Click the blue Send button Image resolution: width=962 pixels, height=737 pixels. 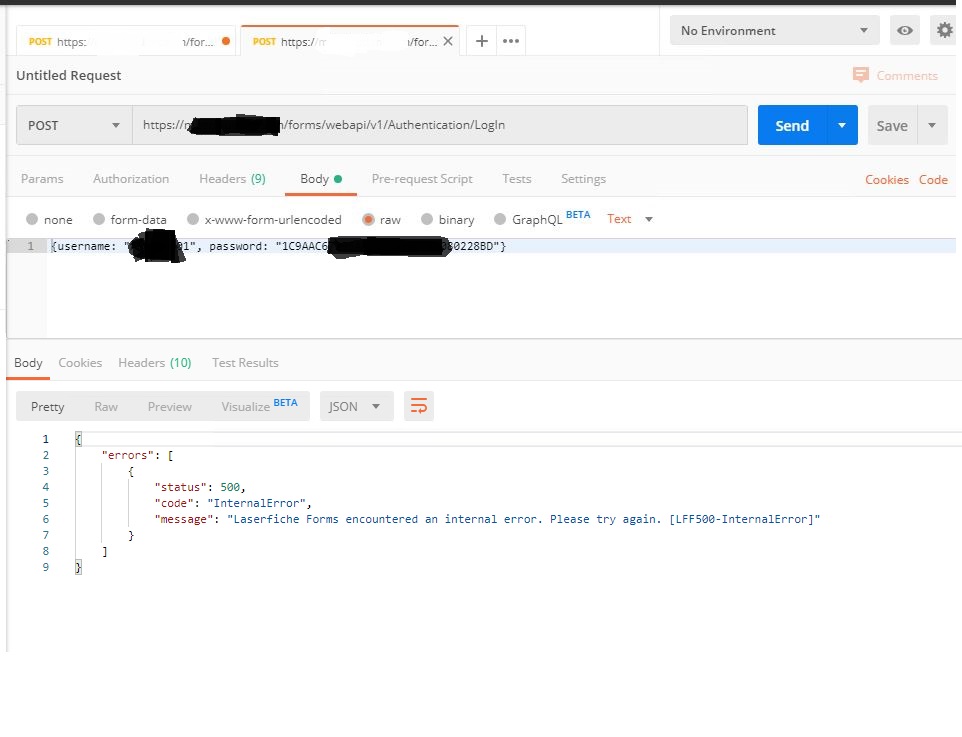[x=792, y=126]
